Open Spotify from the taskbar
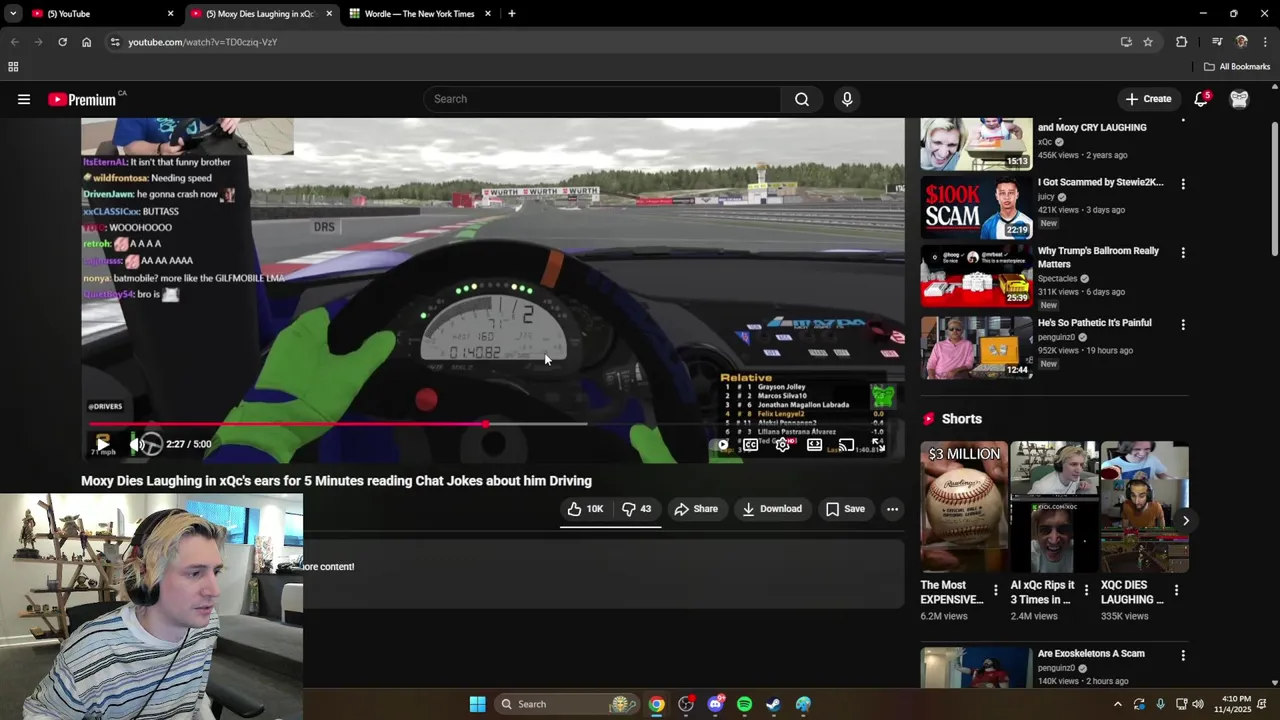The image size is (1280, 720). 744,704
